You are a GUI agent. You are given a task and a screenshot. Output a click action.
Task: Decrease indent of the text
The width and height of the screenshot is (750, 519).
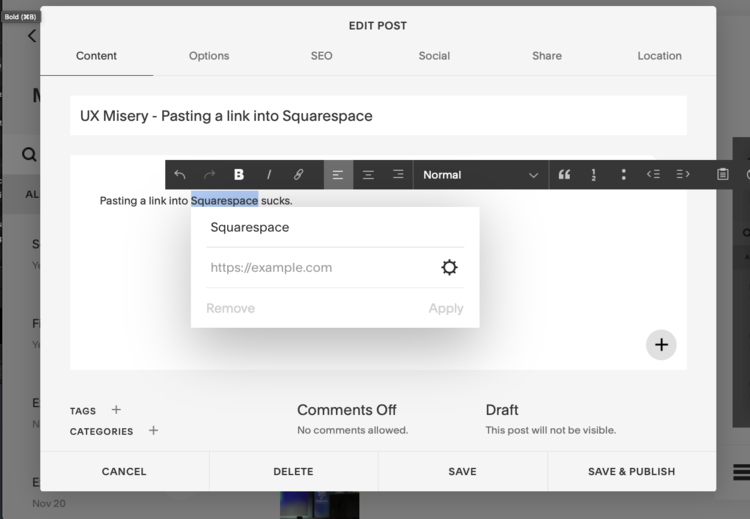(653, 174)
